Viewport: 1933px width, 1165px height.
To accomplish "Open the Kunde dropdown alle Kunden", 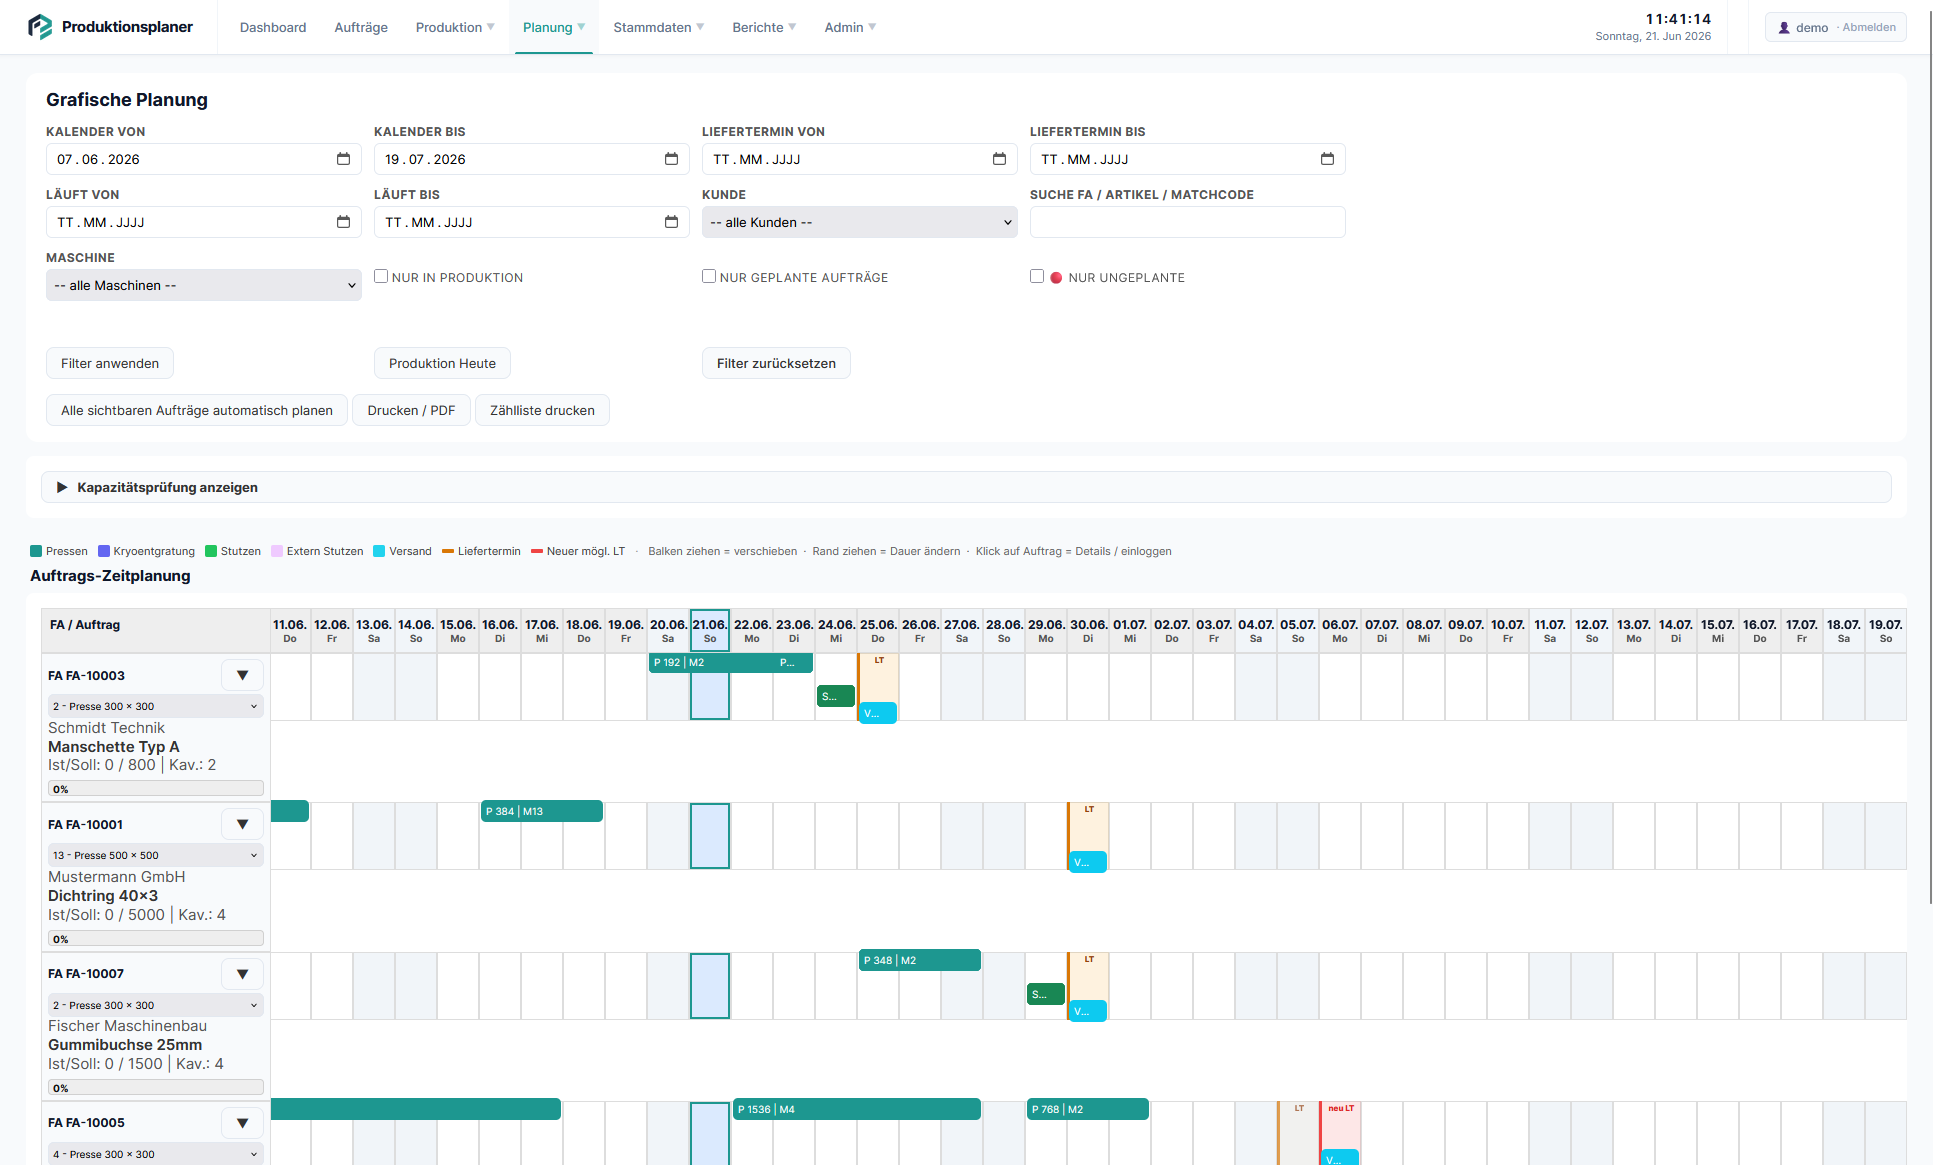I will 860,222.
